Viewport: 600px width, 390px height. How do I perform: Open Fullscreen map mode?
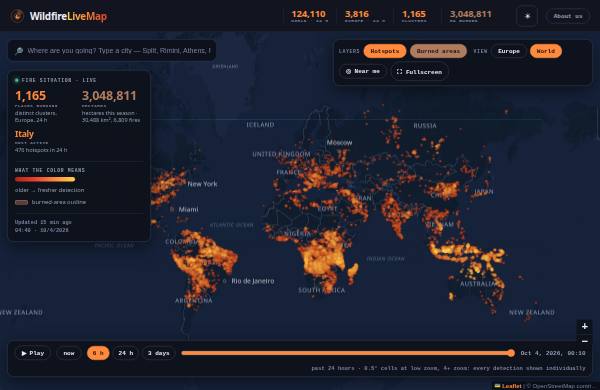pyautogui.click(x=419, y=72)
